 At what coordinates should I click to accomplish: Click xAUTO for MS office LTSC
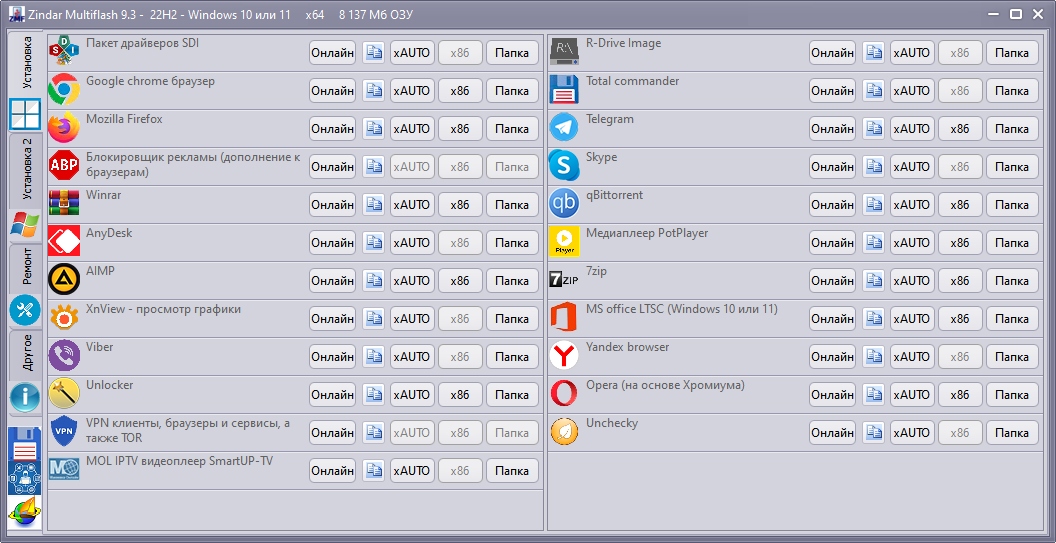(912, 319)
